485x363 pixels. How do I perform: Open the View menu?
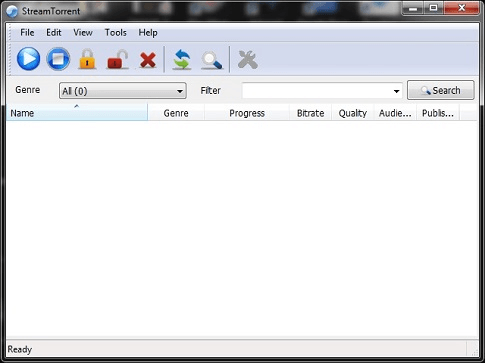point(83,33)
